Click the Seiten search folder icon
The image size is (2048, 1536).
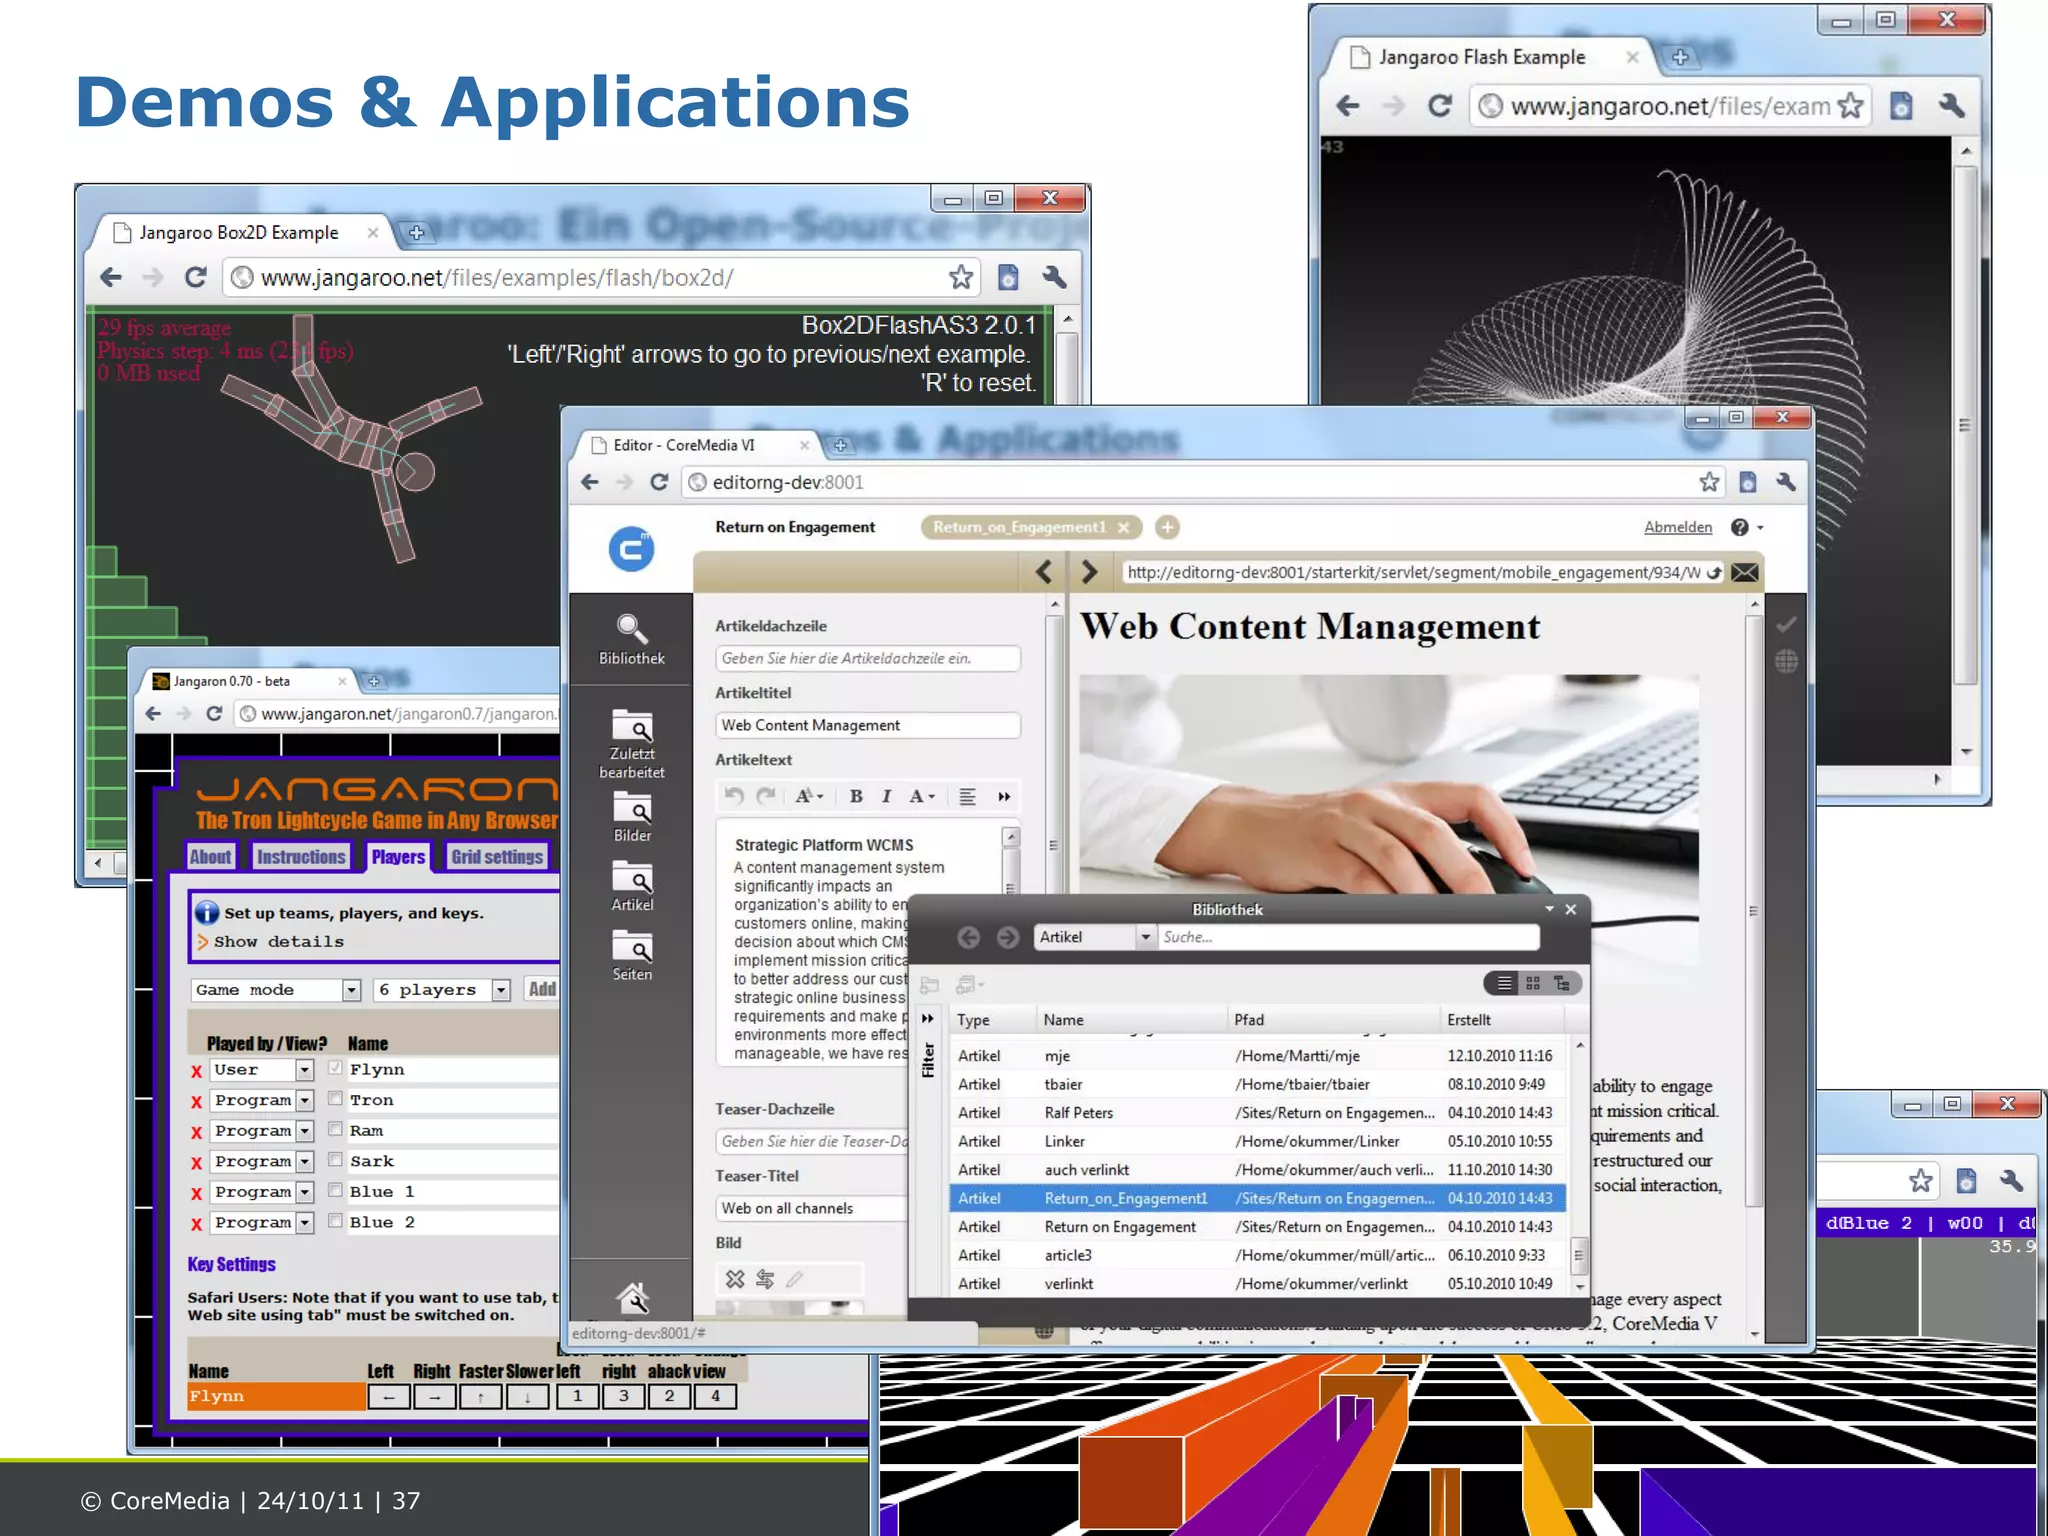631,946
